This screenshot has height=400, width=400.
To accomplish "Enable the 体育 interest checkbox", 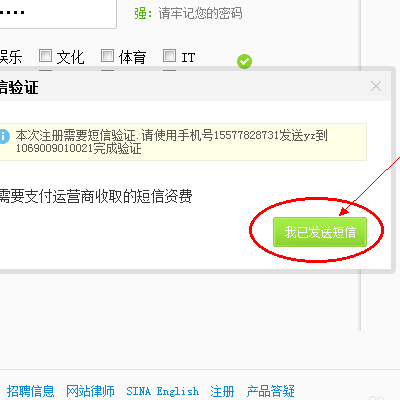I will tap(107, 56).
